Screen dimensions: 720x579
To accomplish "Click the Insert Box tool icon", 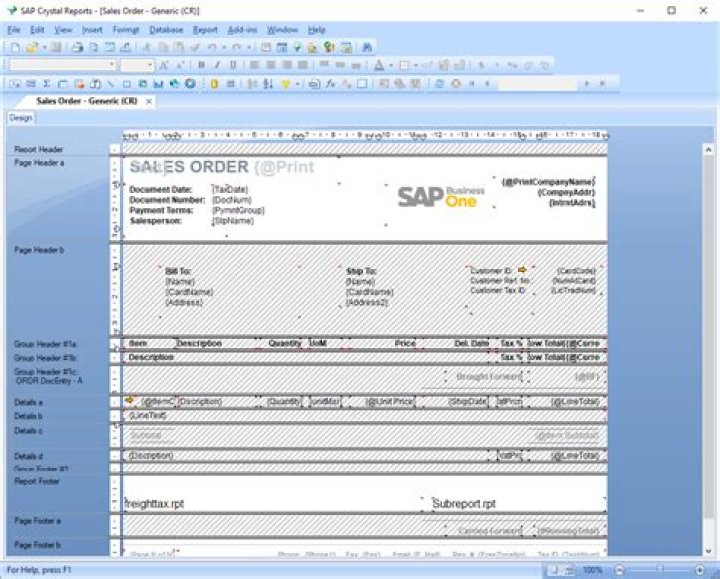I will coord(126,84).
